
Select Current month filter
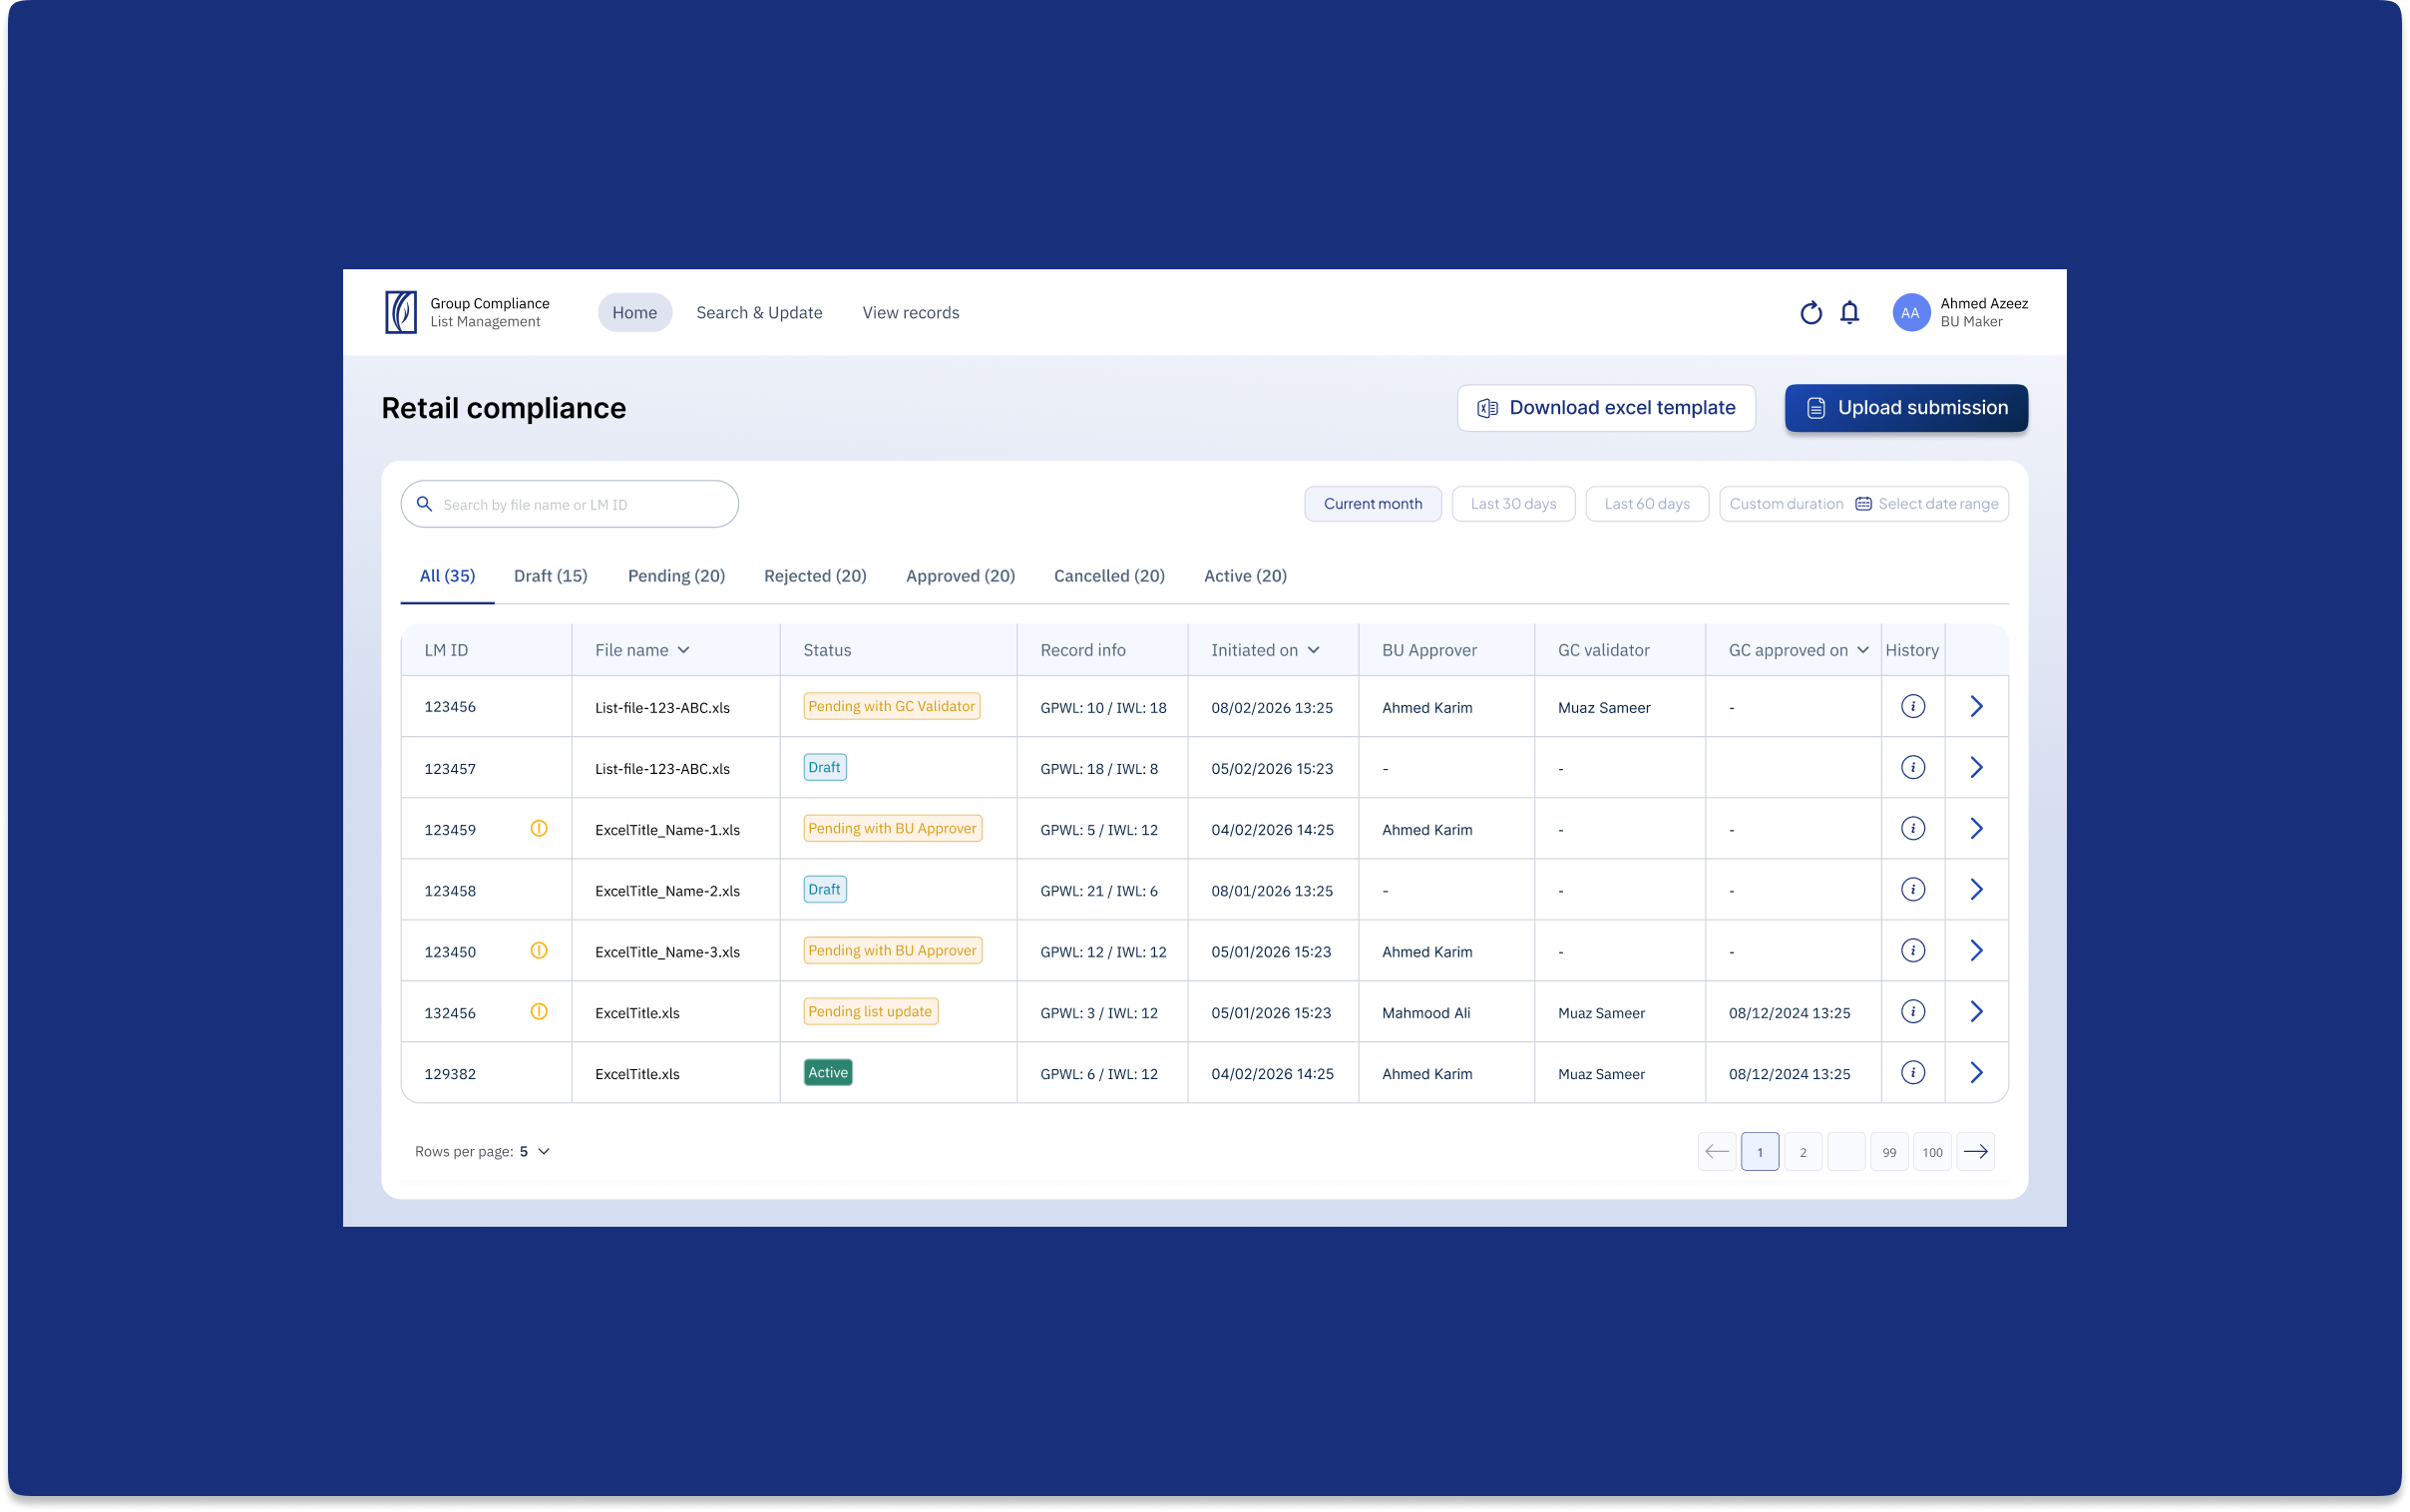1372,504
